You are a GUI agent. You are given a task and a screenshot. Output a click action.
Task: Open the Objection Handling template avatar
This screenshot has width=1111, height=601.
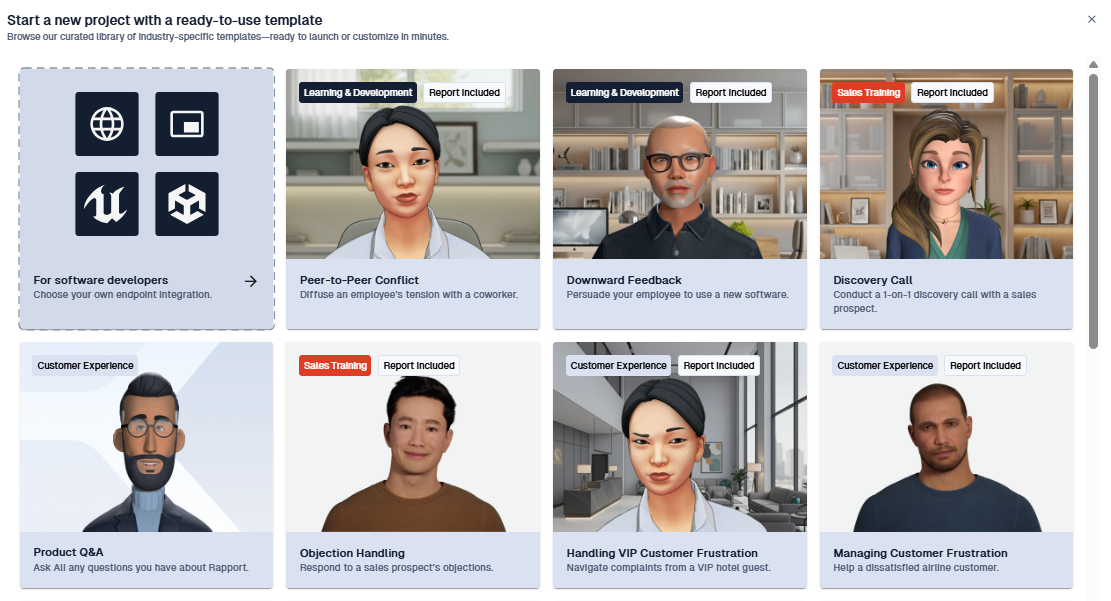tap(412, 450)
